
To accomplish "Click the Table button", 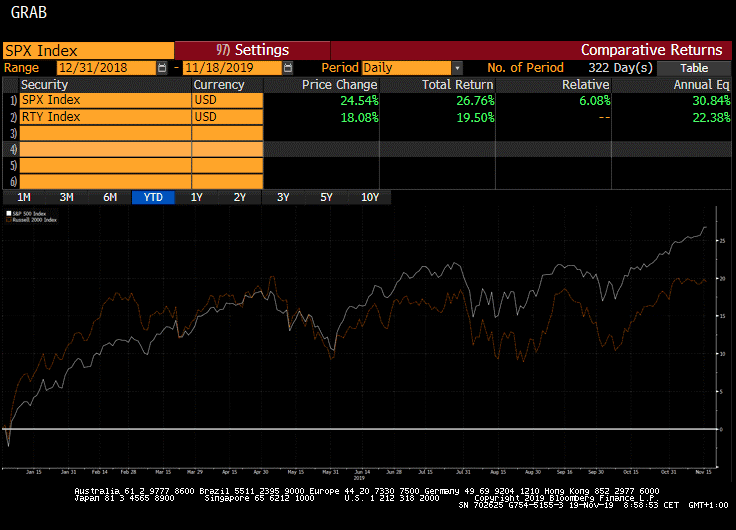I will 694,68.
